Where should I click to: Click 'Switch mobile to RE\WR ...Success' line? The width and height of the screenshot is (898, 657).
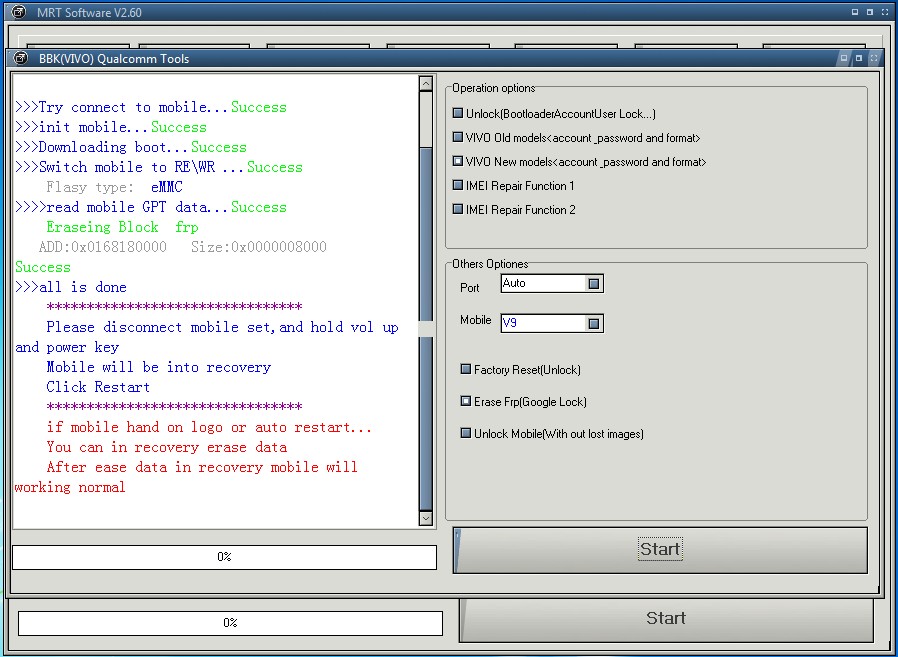click(x=159, y=167)
